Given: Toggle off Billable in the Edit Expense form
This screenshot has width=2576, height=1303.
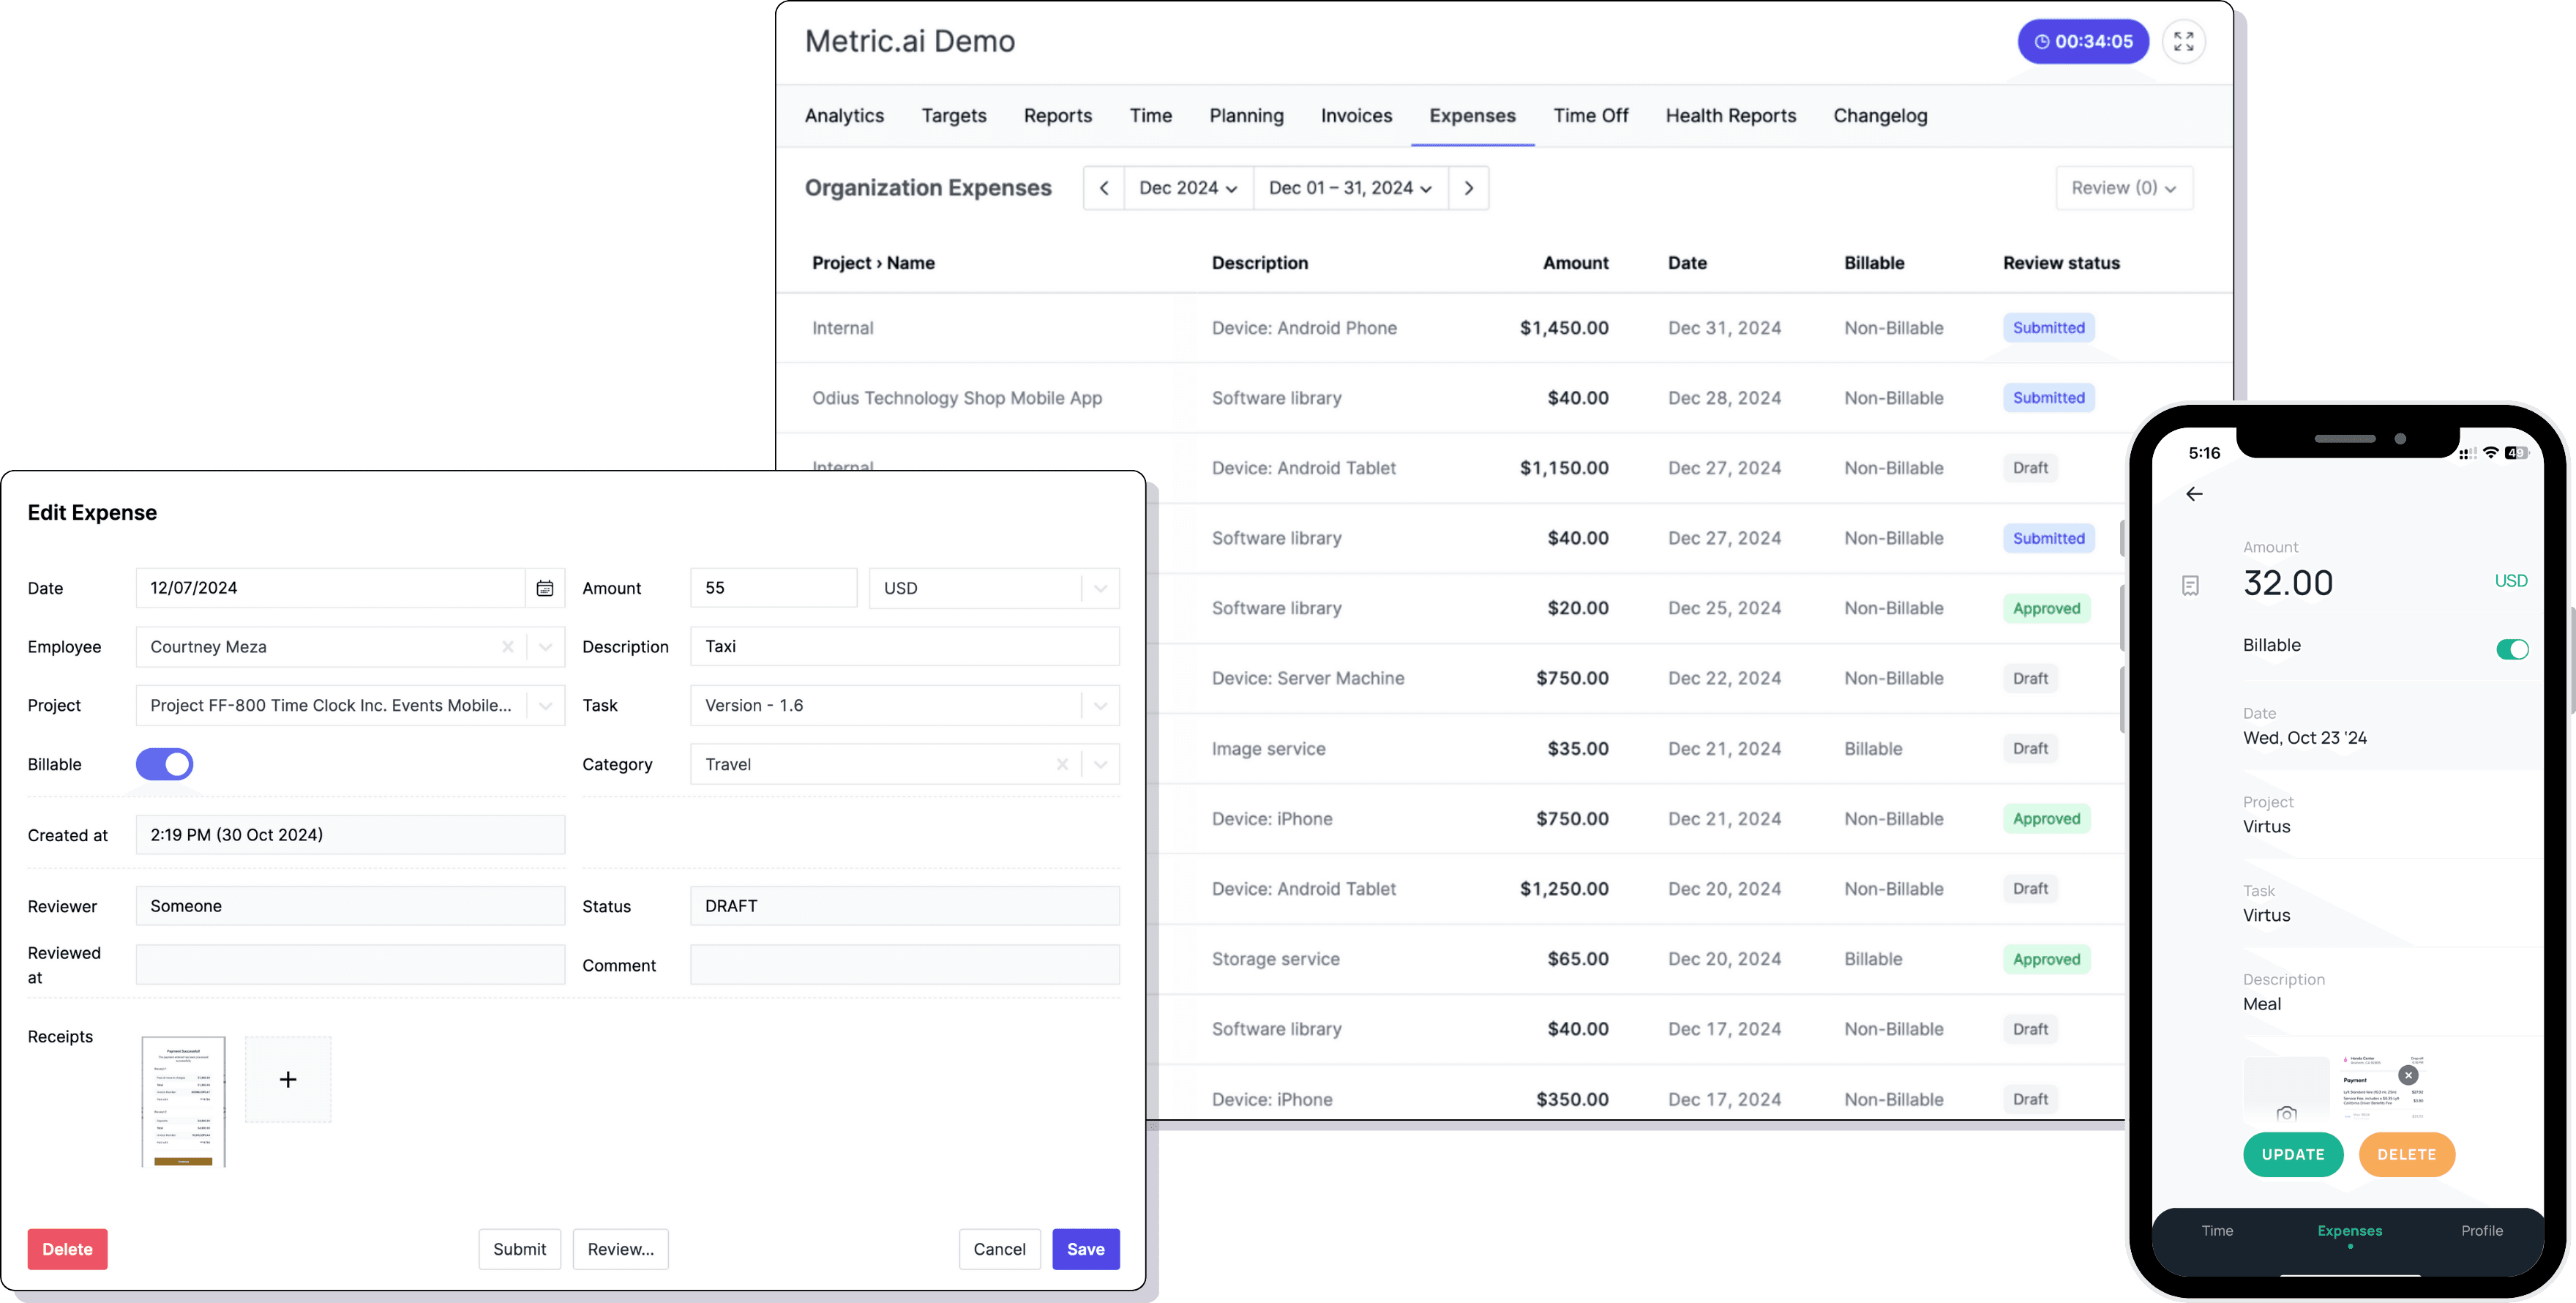Looking at the screenshot, I should tap(164, 764).
